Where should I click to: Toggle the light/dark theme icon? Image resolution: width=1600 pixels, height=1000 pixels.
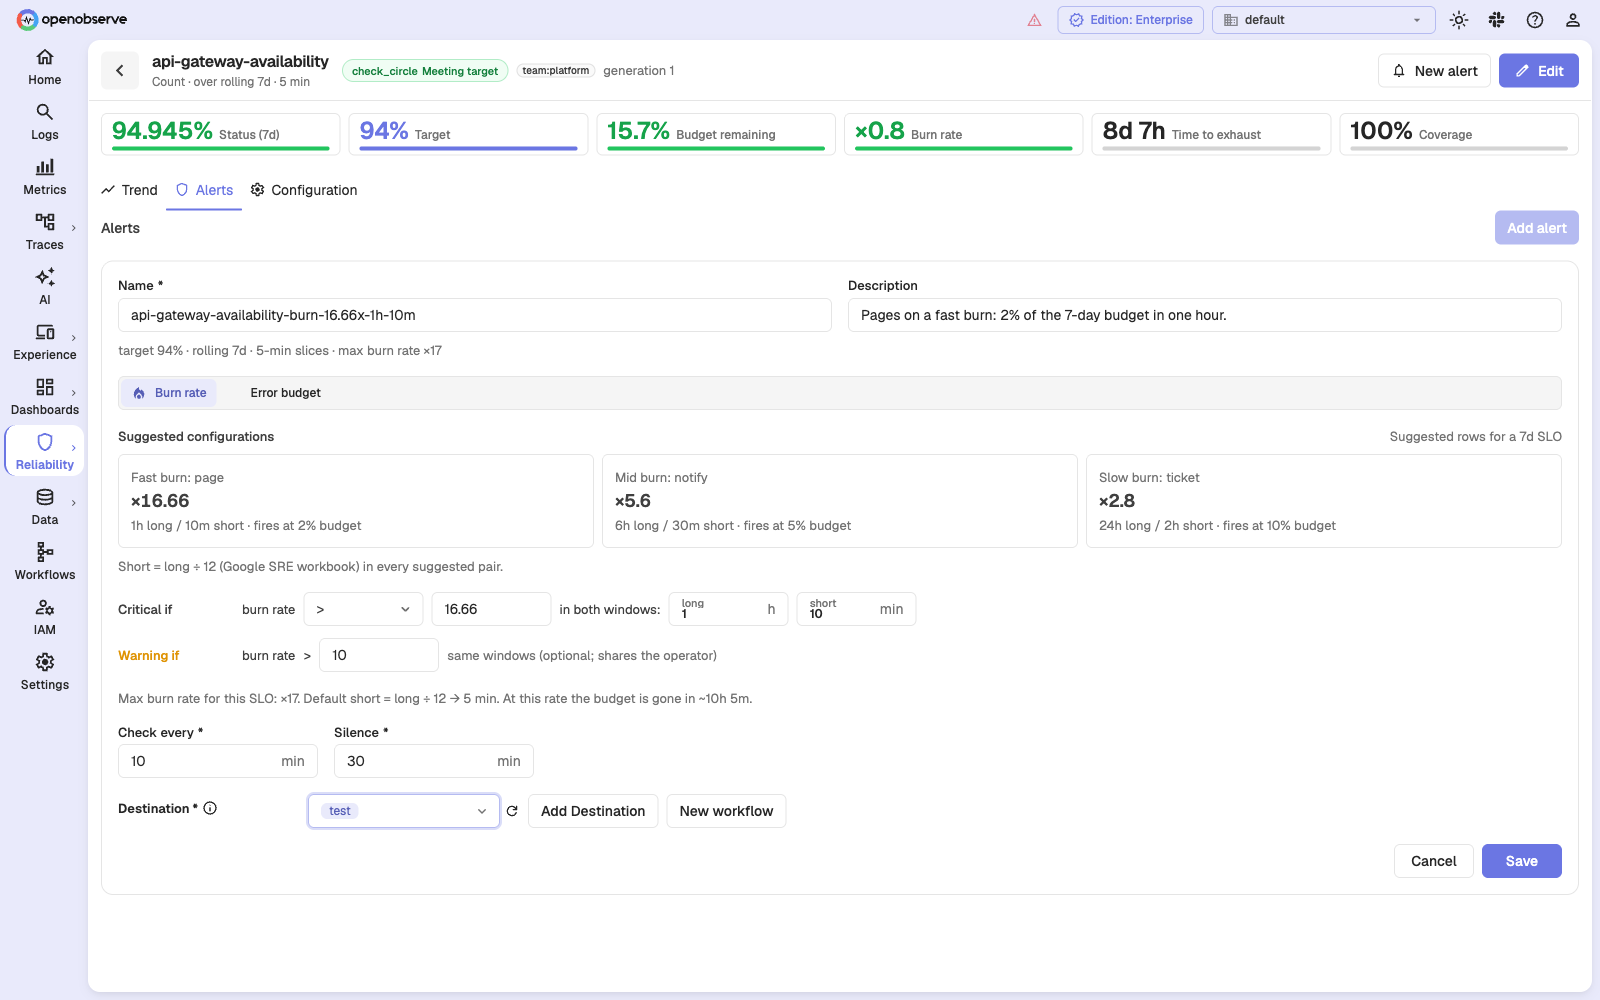1459,20
